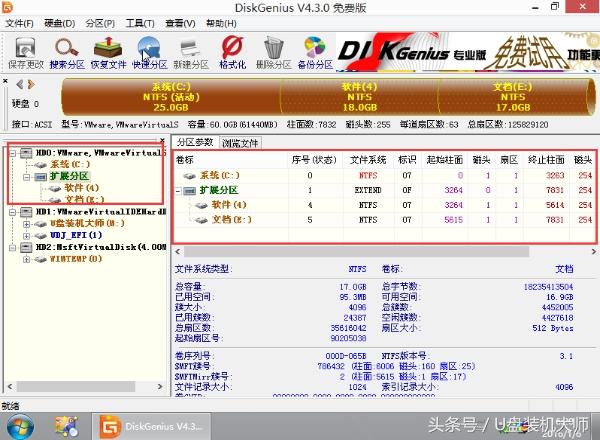The height and width of the screenshot is (440, 600).
Task: Open Search Partition (搜索分区) tool
Action: pyautogui.click(x=67, y=53)
